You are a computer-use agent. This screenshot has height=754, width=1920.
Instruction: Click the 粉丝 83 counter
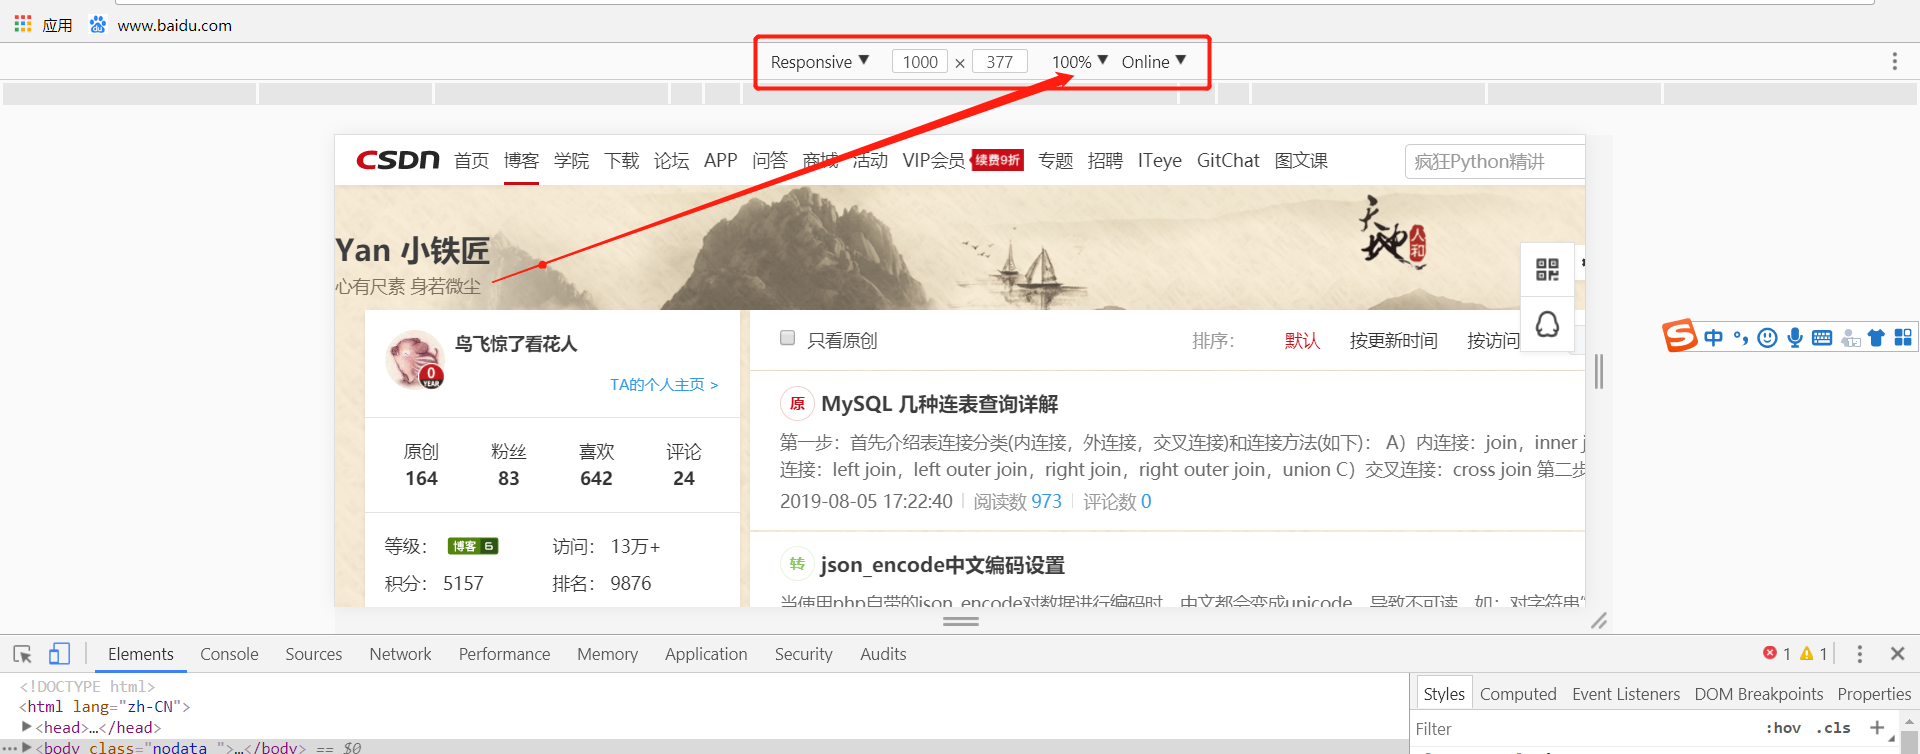coord(509,465)
